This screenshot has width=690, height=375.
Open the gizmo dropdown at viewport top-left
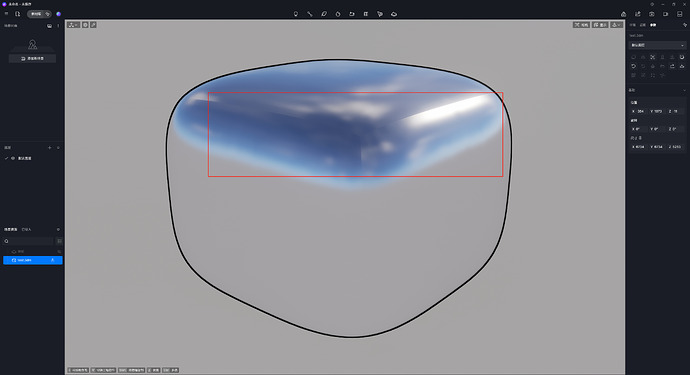pos(73,25)
